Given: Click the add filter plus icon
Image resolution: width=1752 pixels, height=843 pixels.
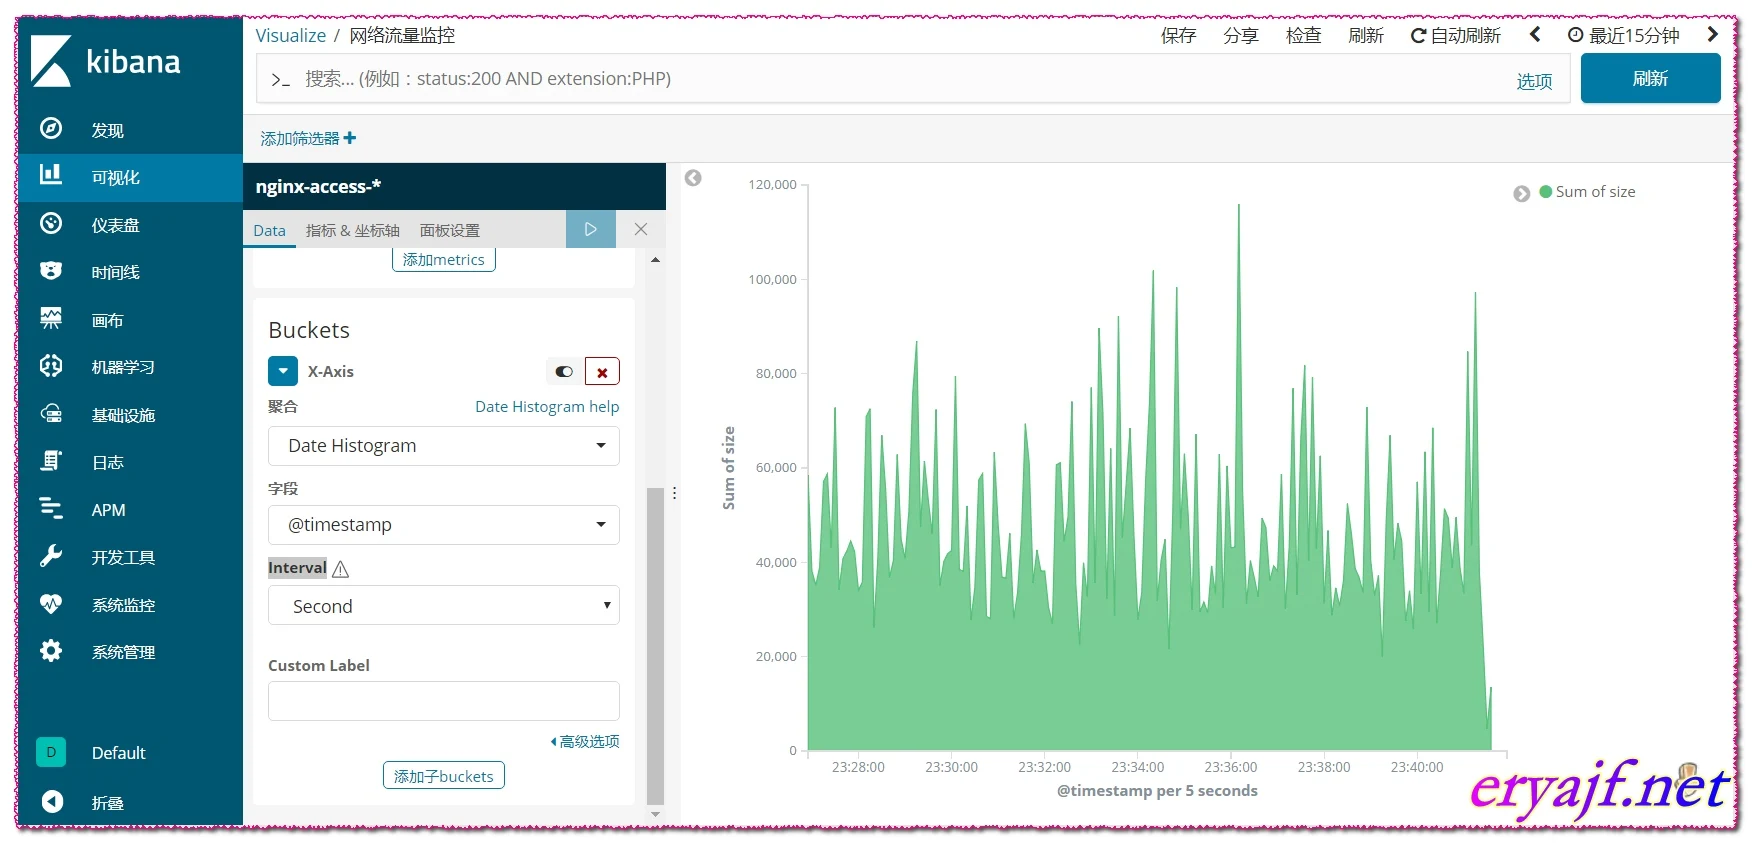Looking at the screenshot, I should (350, 138).
